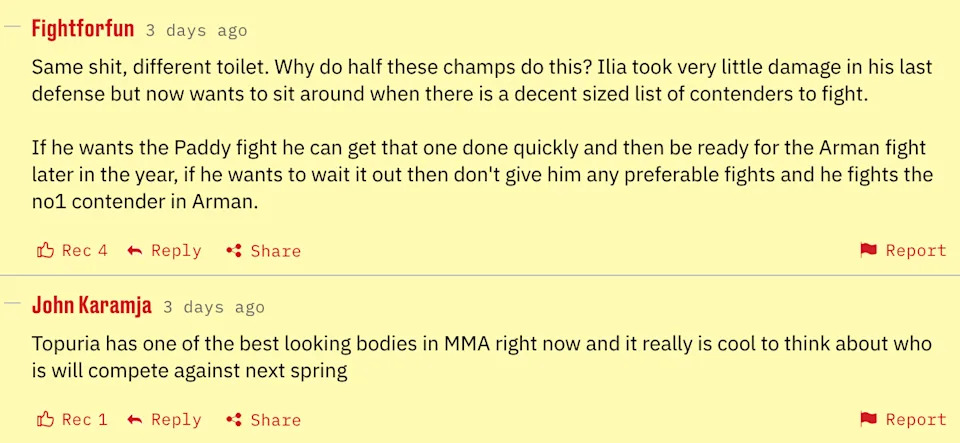Open permalink timestamp of Fightforfun's comment
The image size is (960, 443).
[x=196, y=30]
